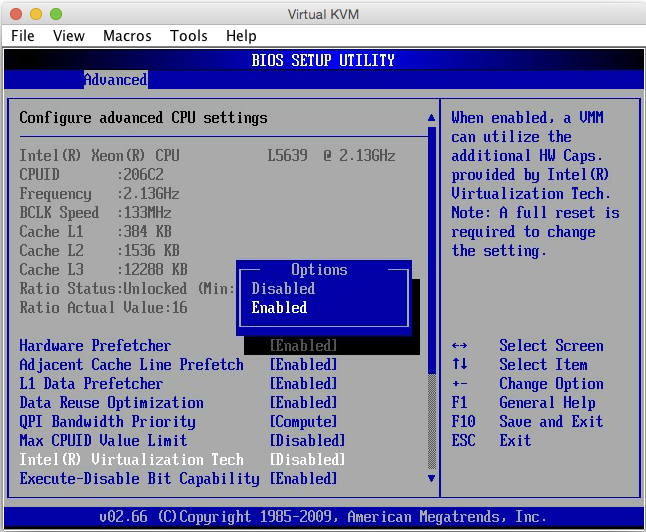The height and width of the screenshot is (532, 646).
Task: Choose Disabled in the Options popup
Action: pos(283,288)
